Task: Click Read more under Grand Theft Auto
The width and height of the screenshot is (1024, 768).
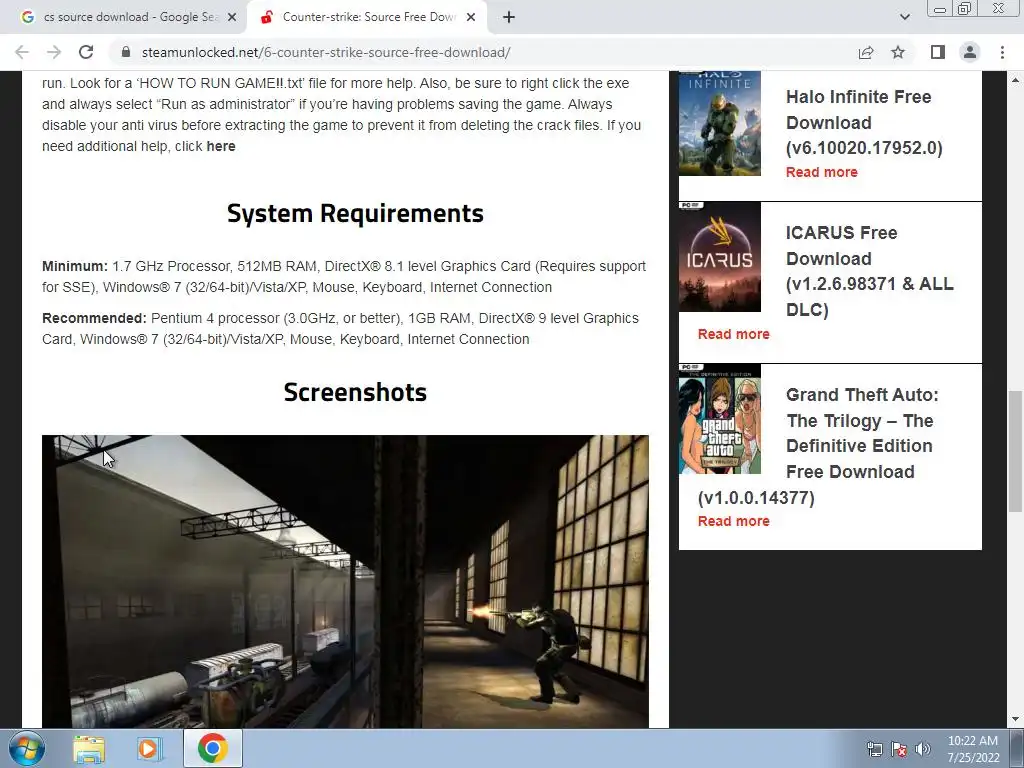Action: tap(733, 521)
